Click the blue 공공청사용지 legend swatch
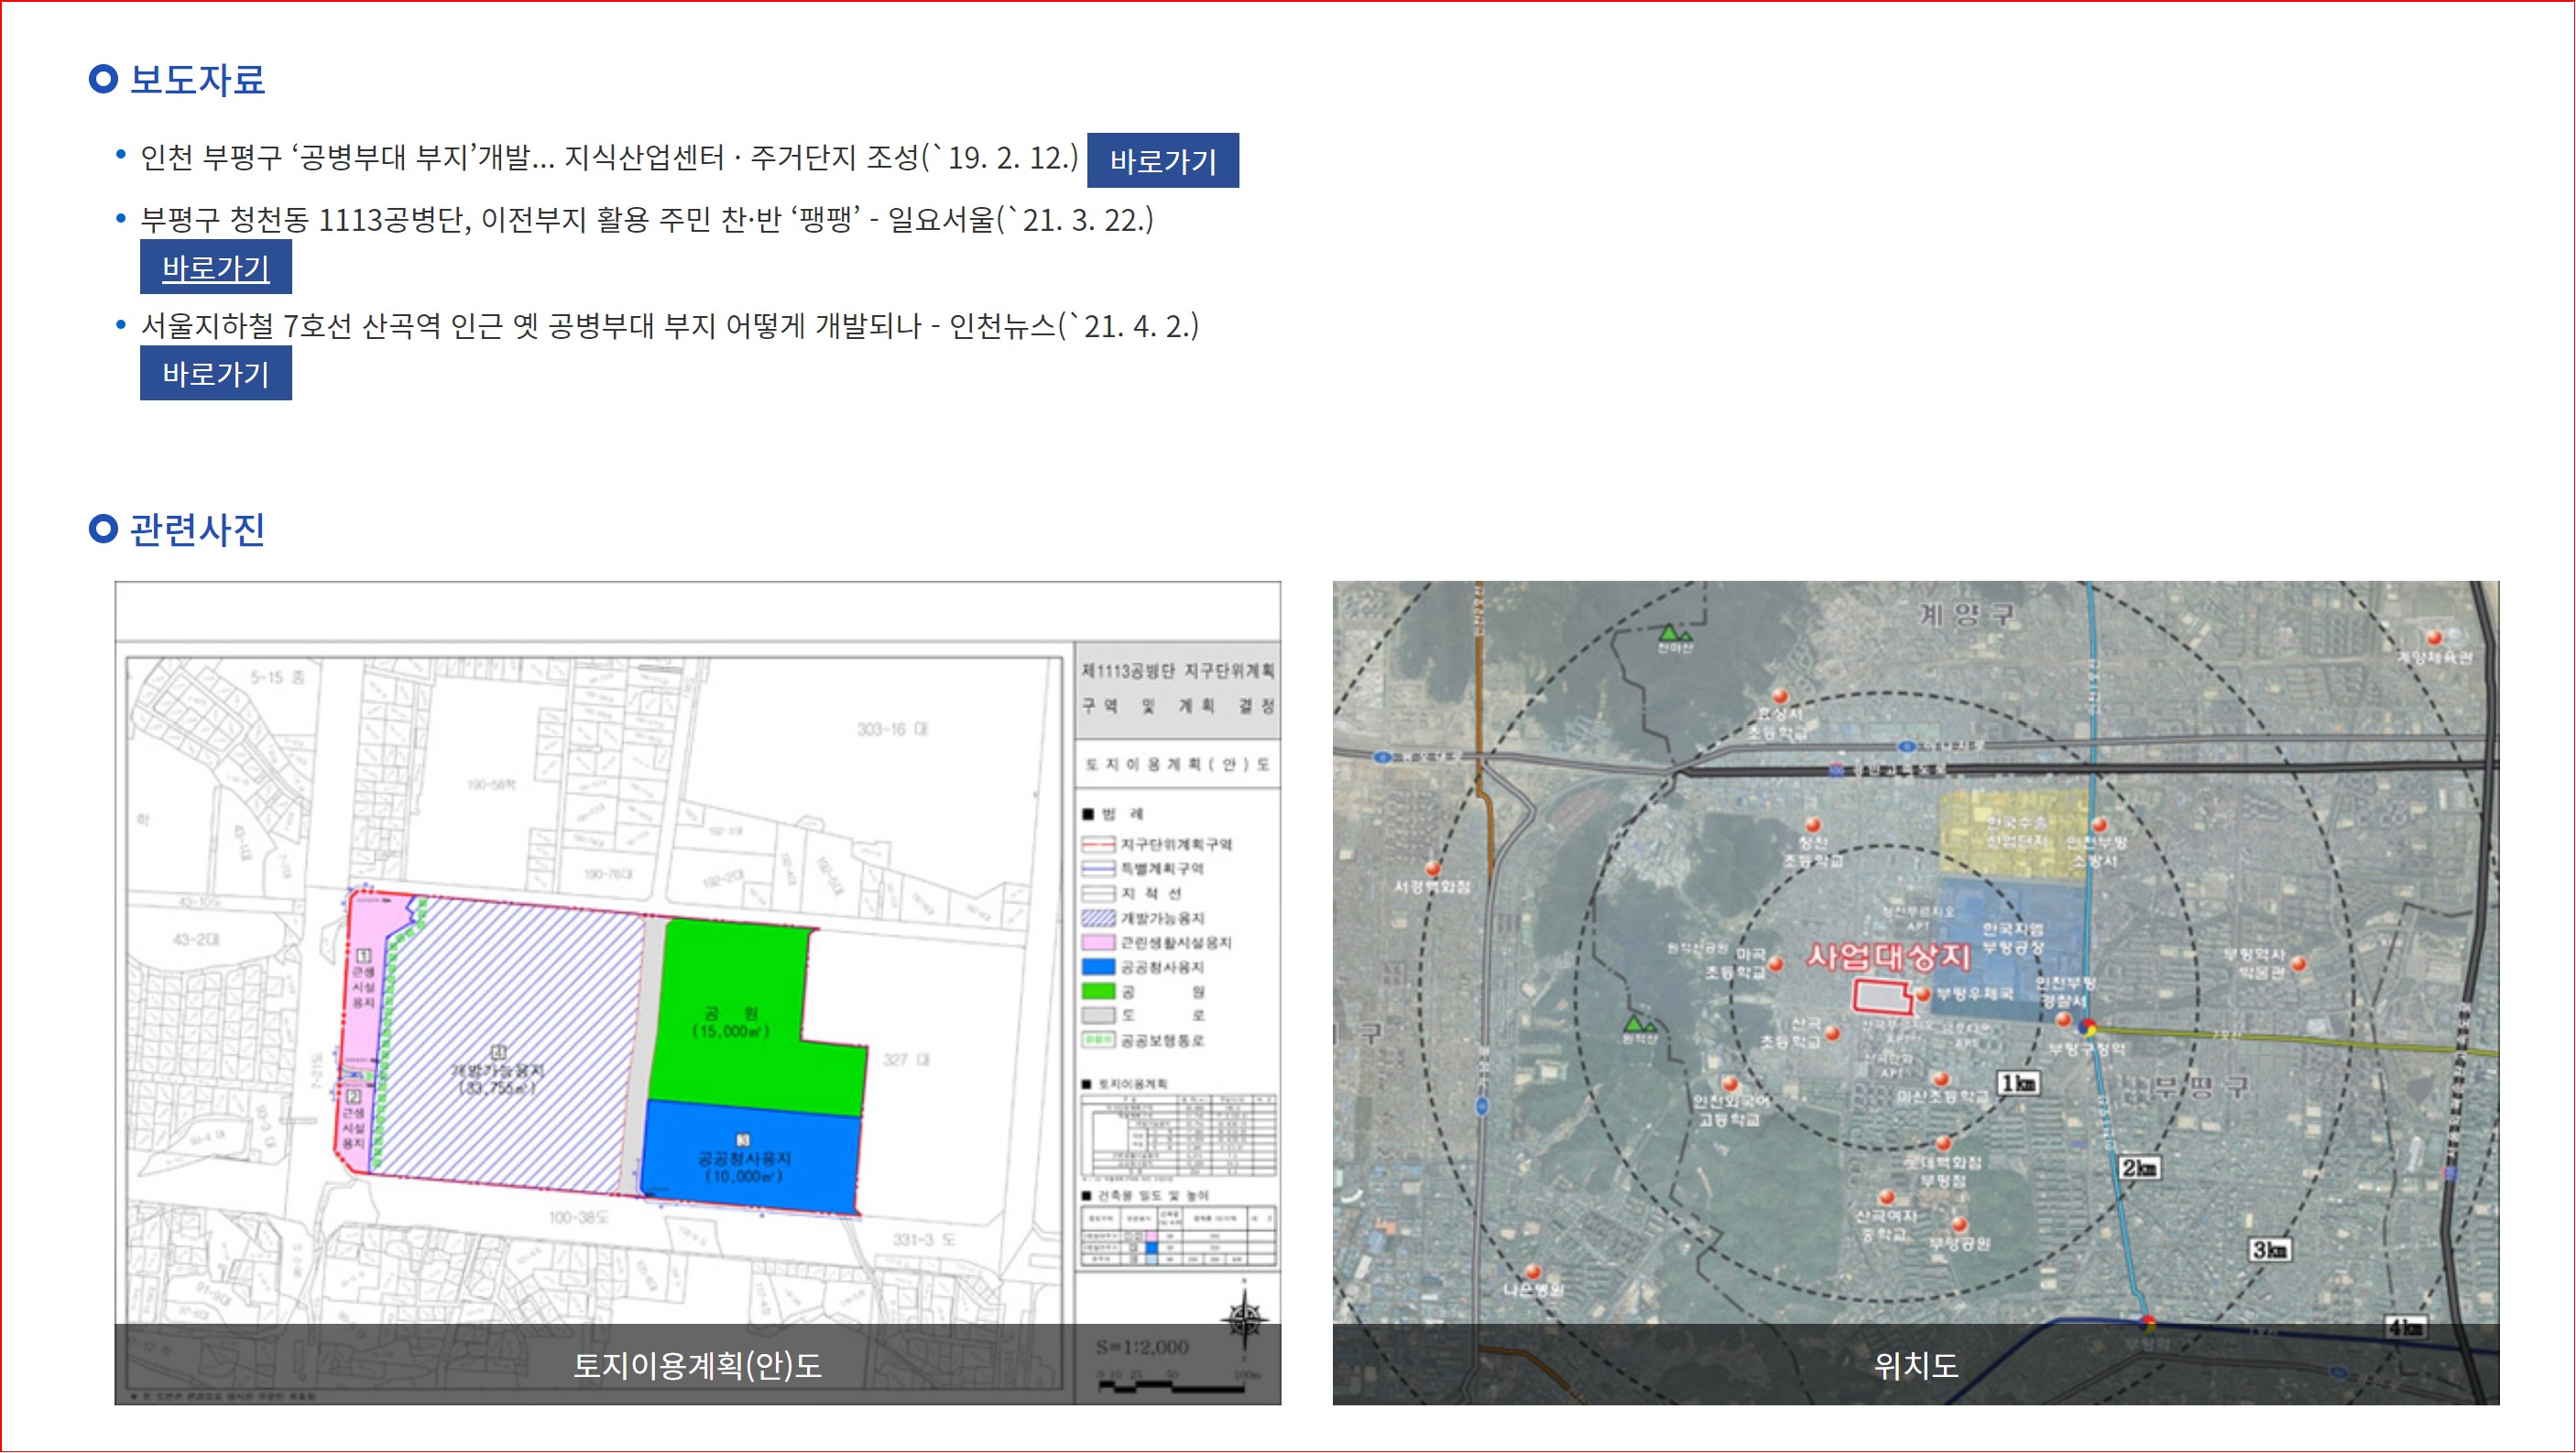Image resolution: width=2576 pixels, height=1453 pixels. pos(1098,967)
